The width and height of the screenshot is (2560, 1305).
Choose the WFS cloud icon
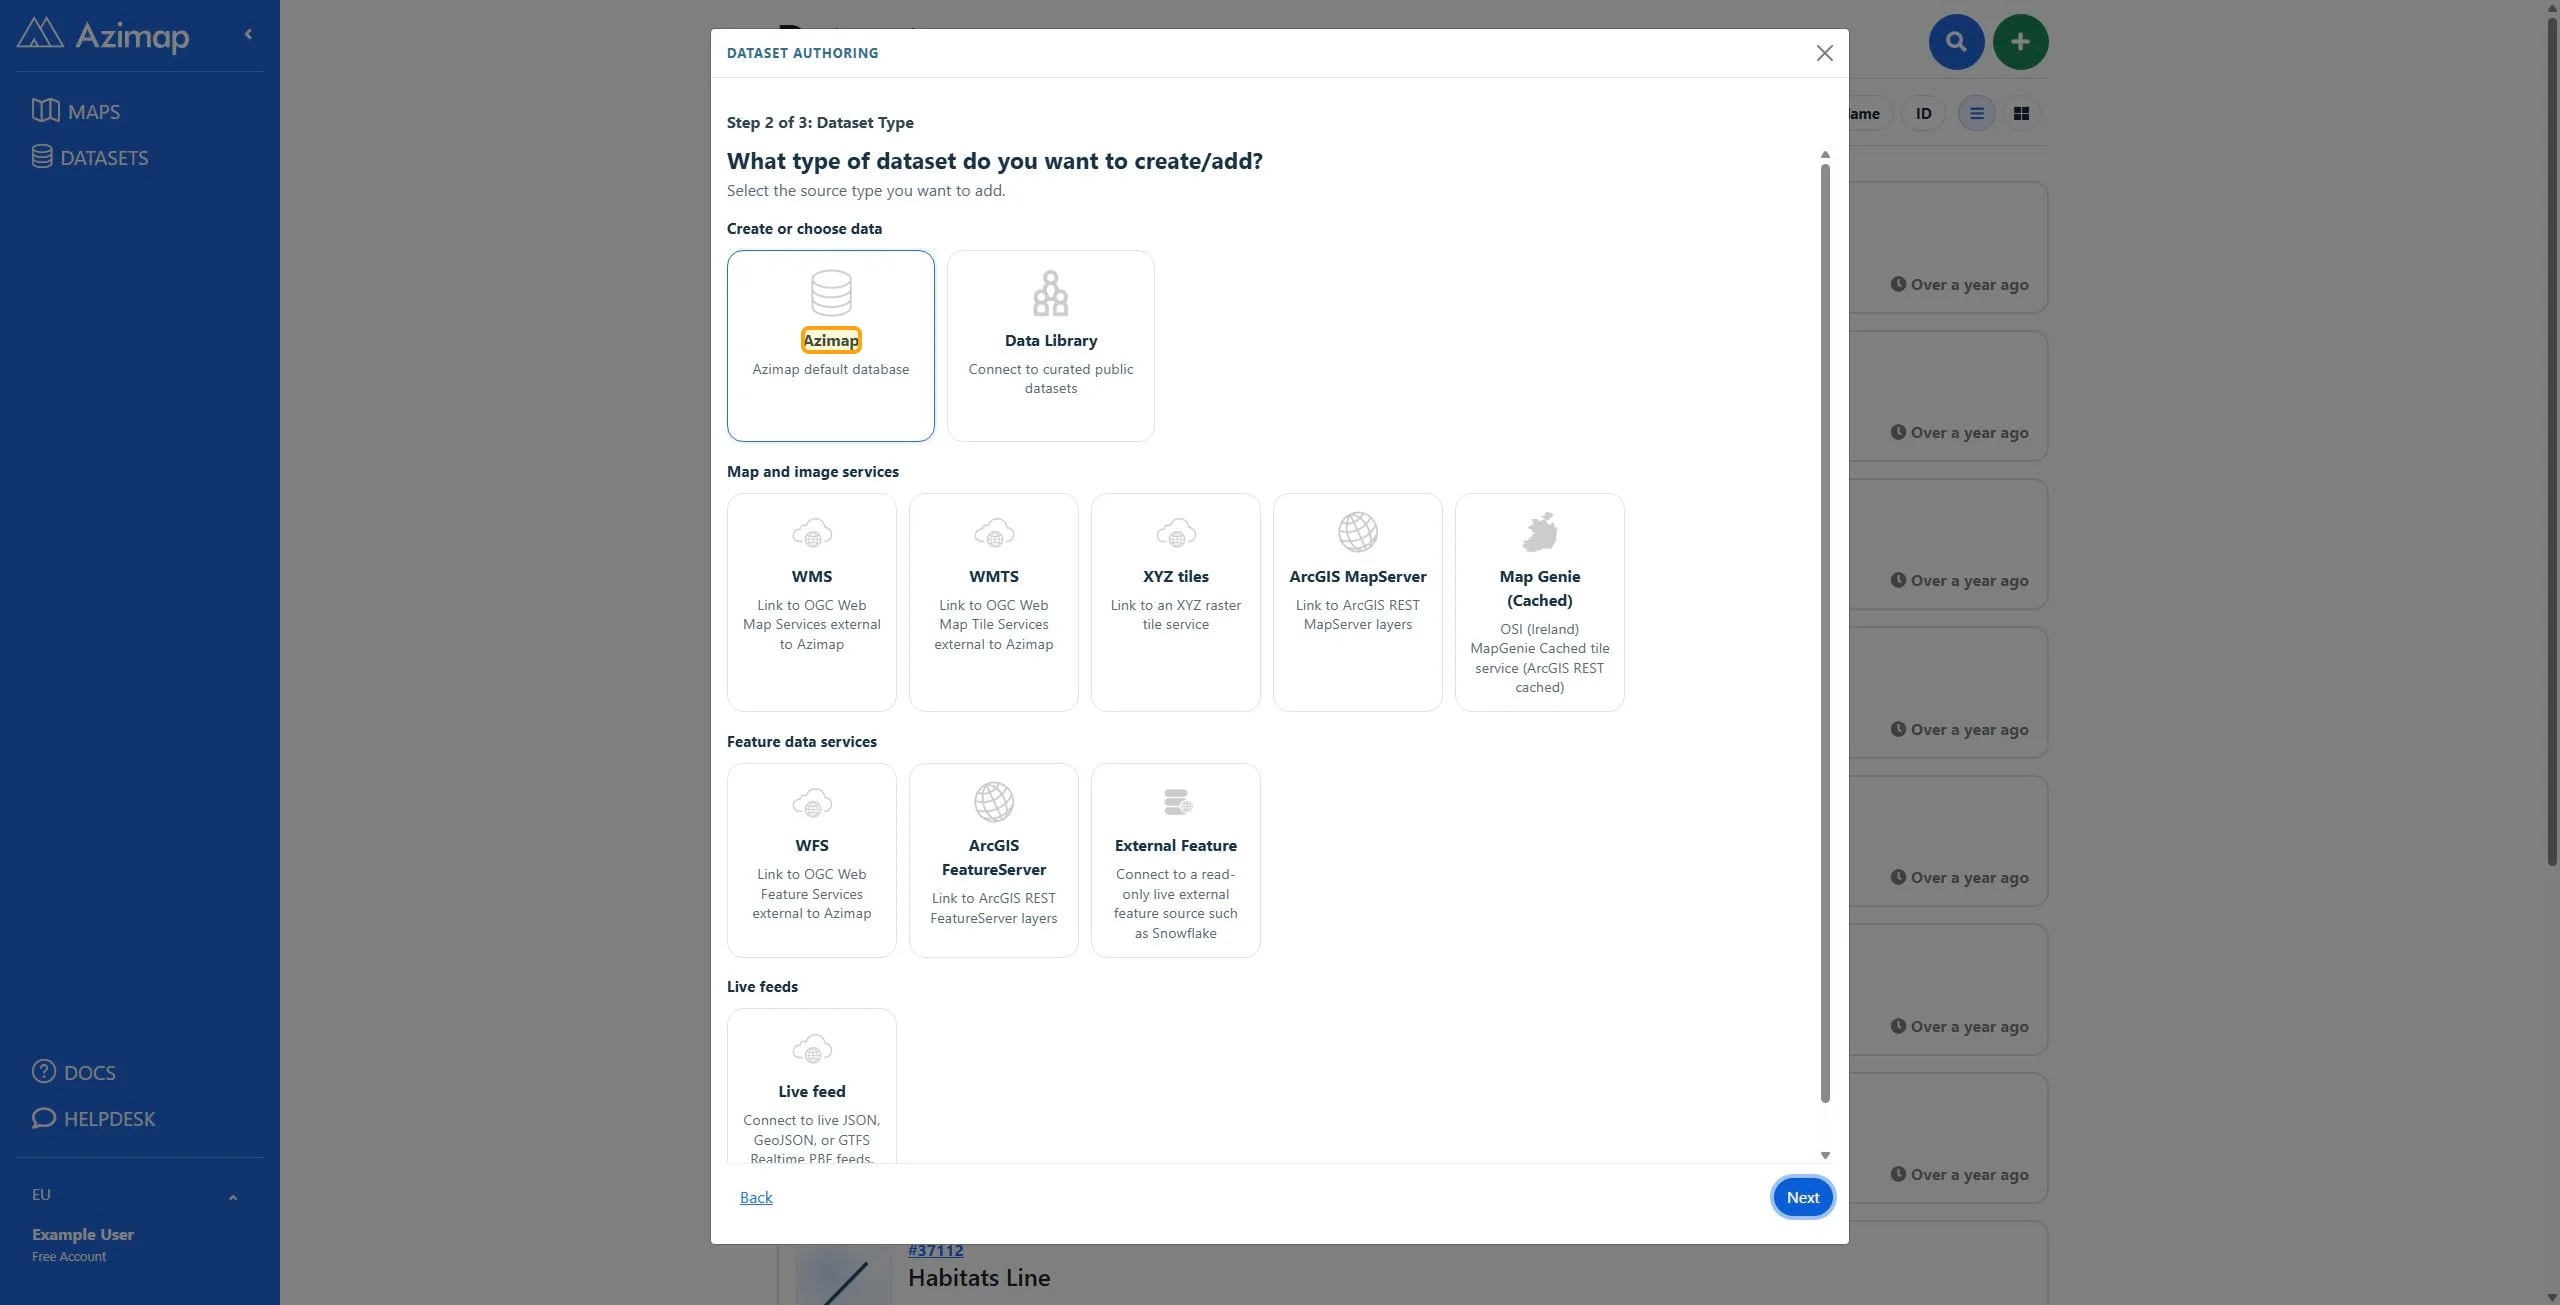(x=812, y=803)
